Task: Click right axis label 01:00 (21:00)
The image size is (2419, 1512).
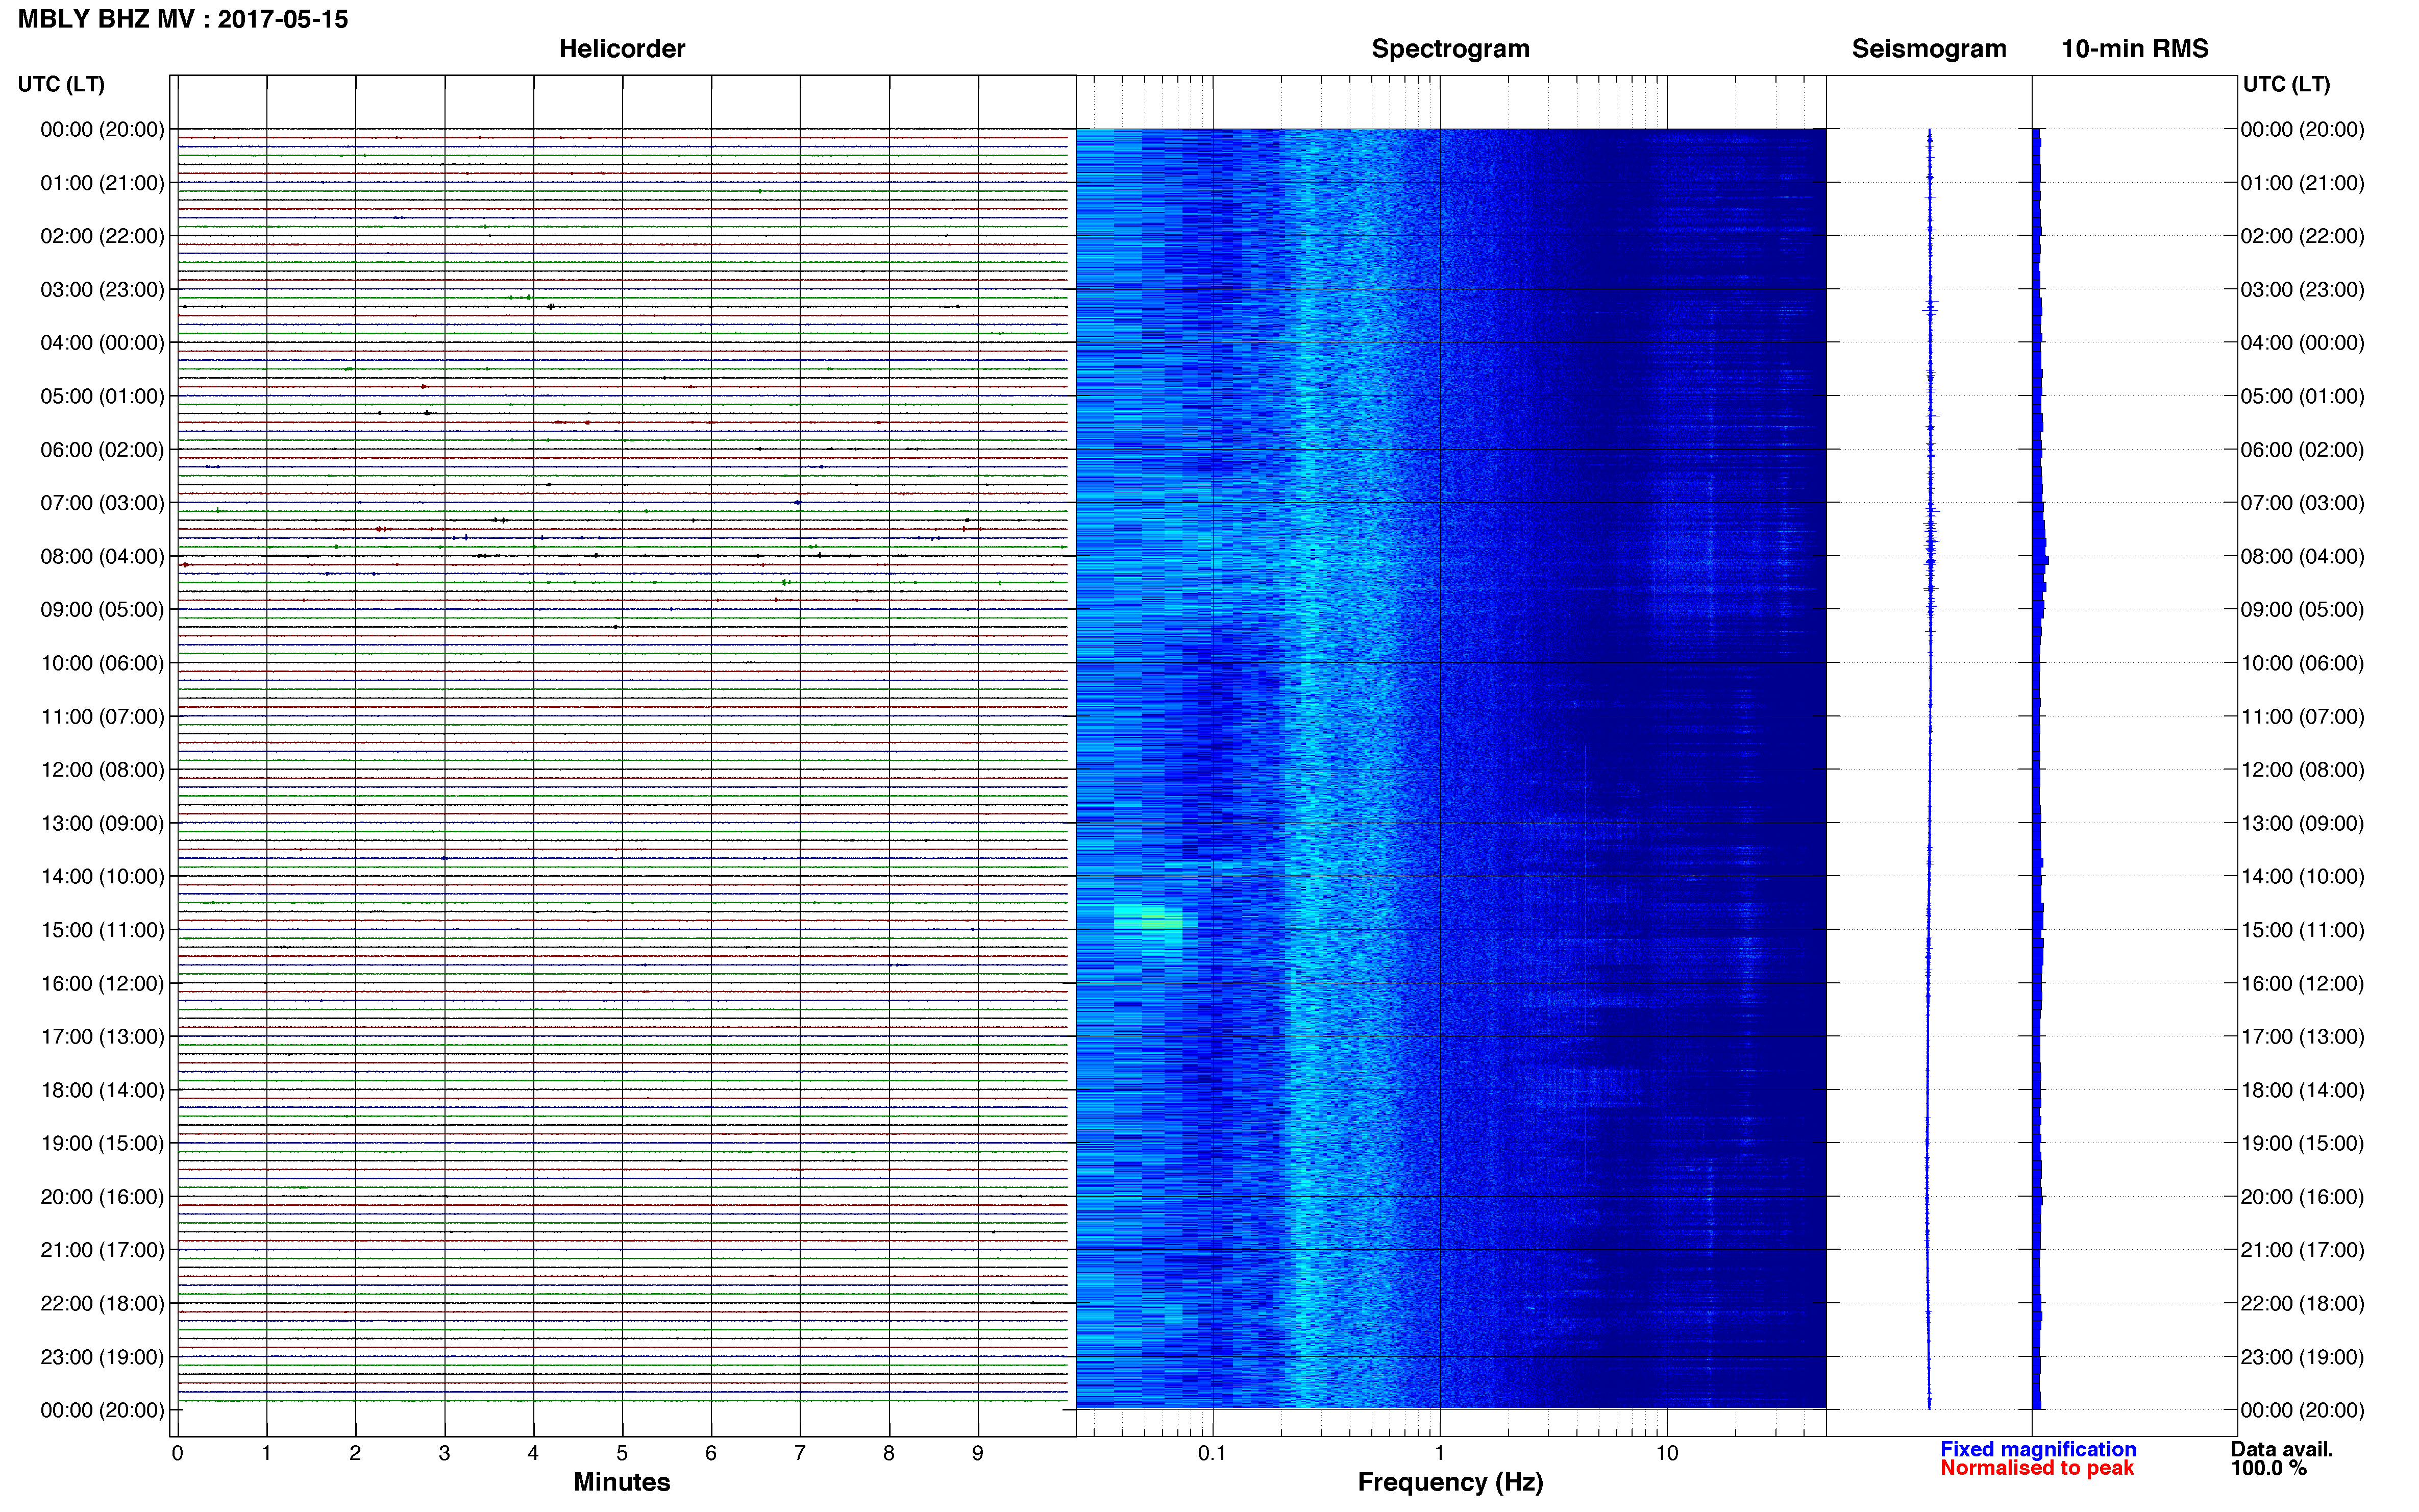Action: [x=2302, y=183]
